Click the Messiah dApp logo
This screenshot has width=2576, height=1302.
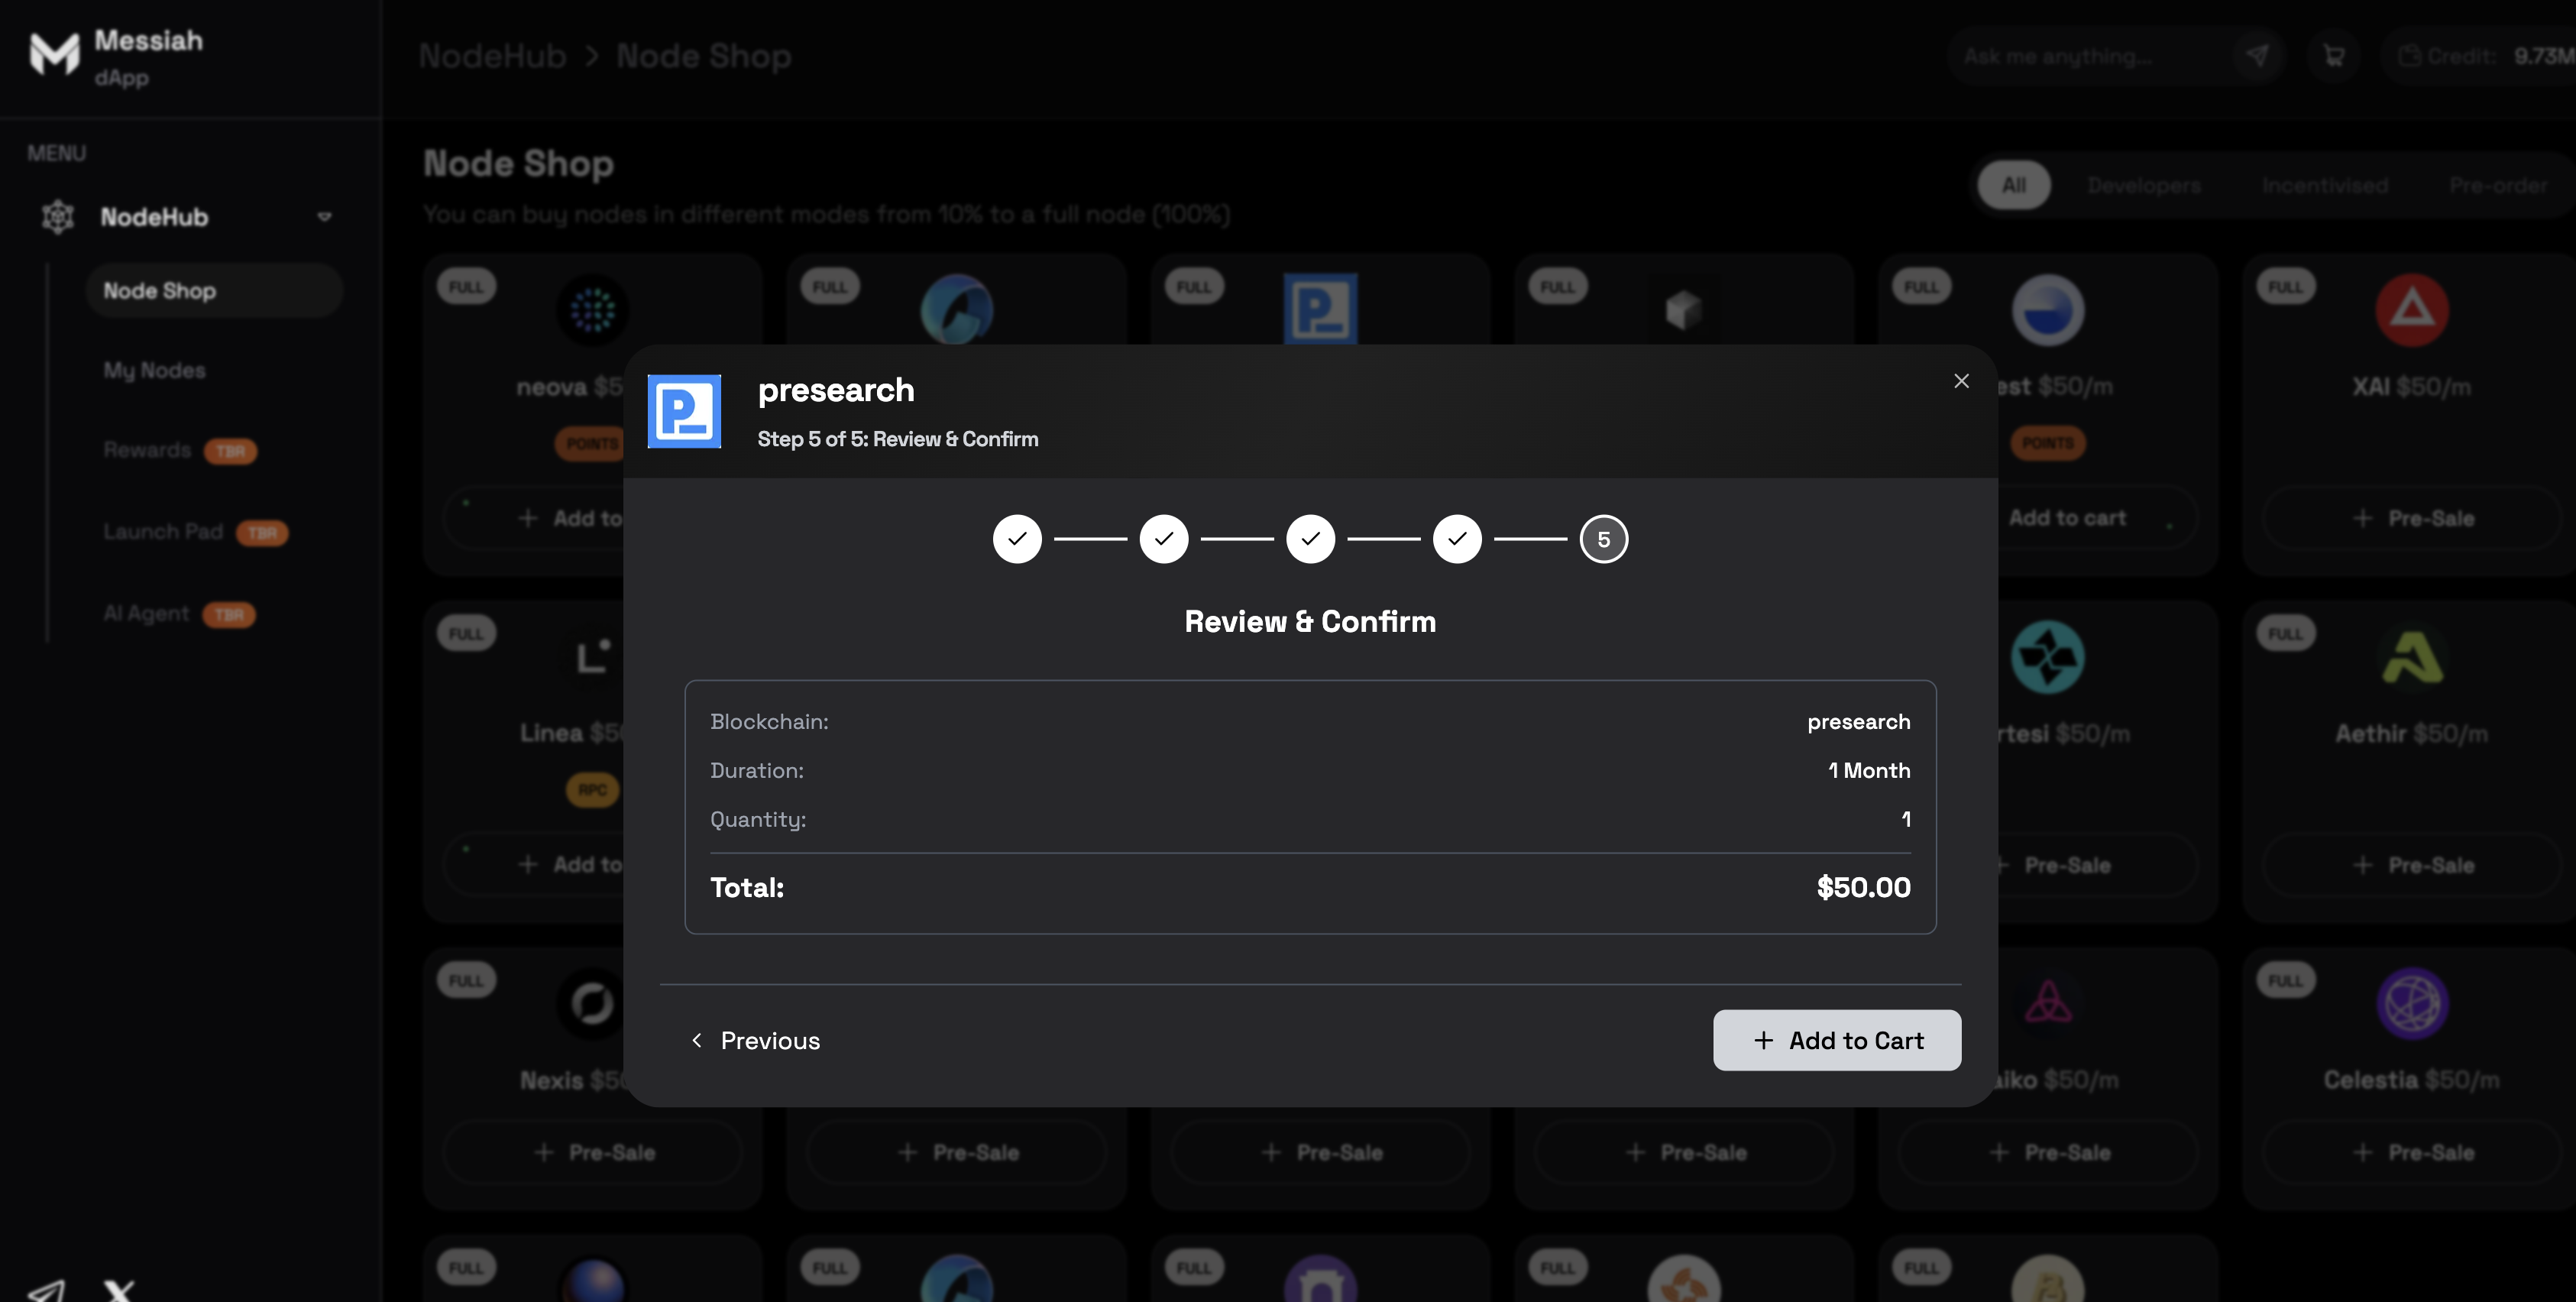(x=55, y=54)
